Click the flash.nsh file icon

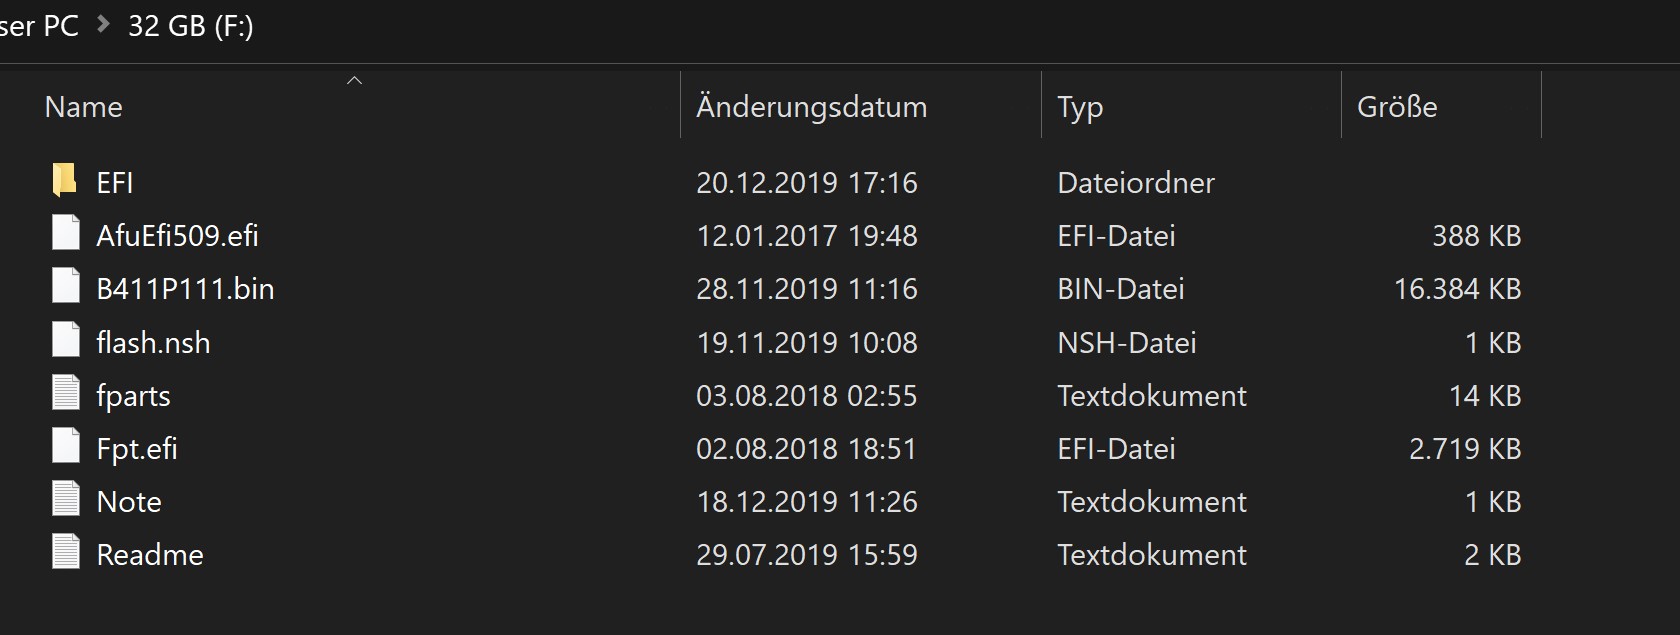coord(65,341)
